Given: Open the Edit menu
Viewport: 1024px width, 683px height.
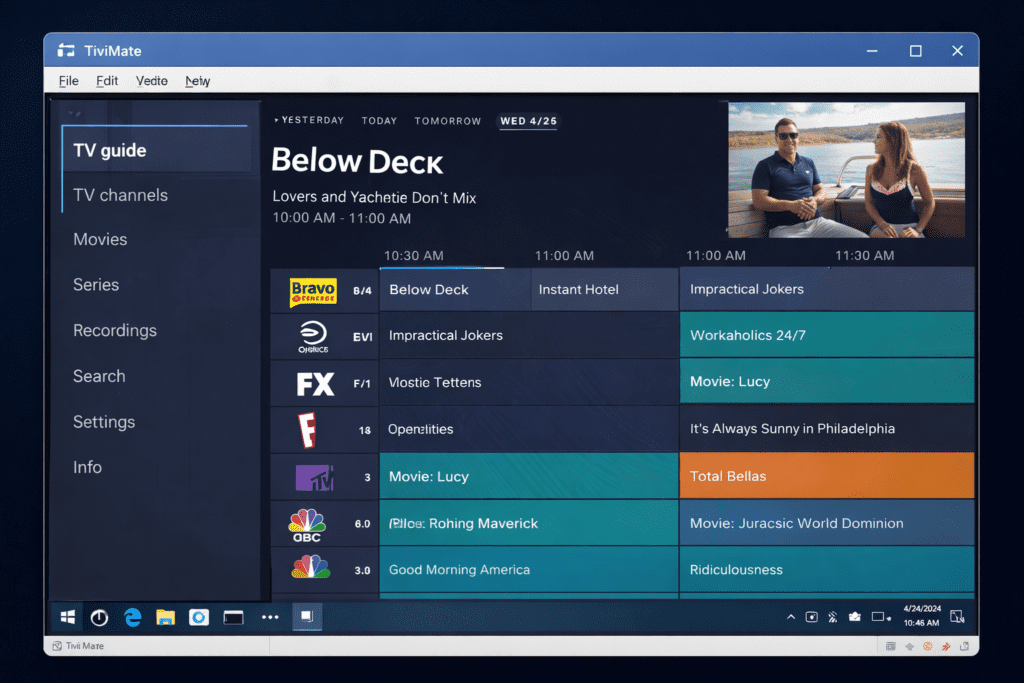Looking at the screenshot, I should click(x=107, y=81).
